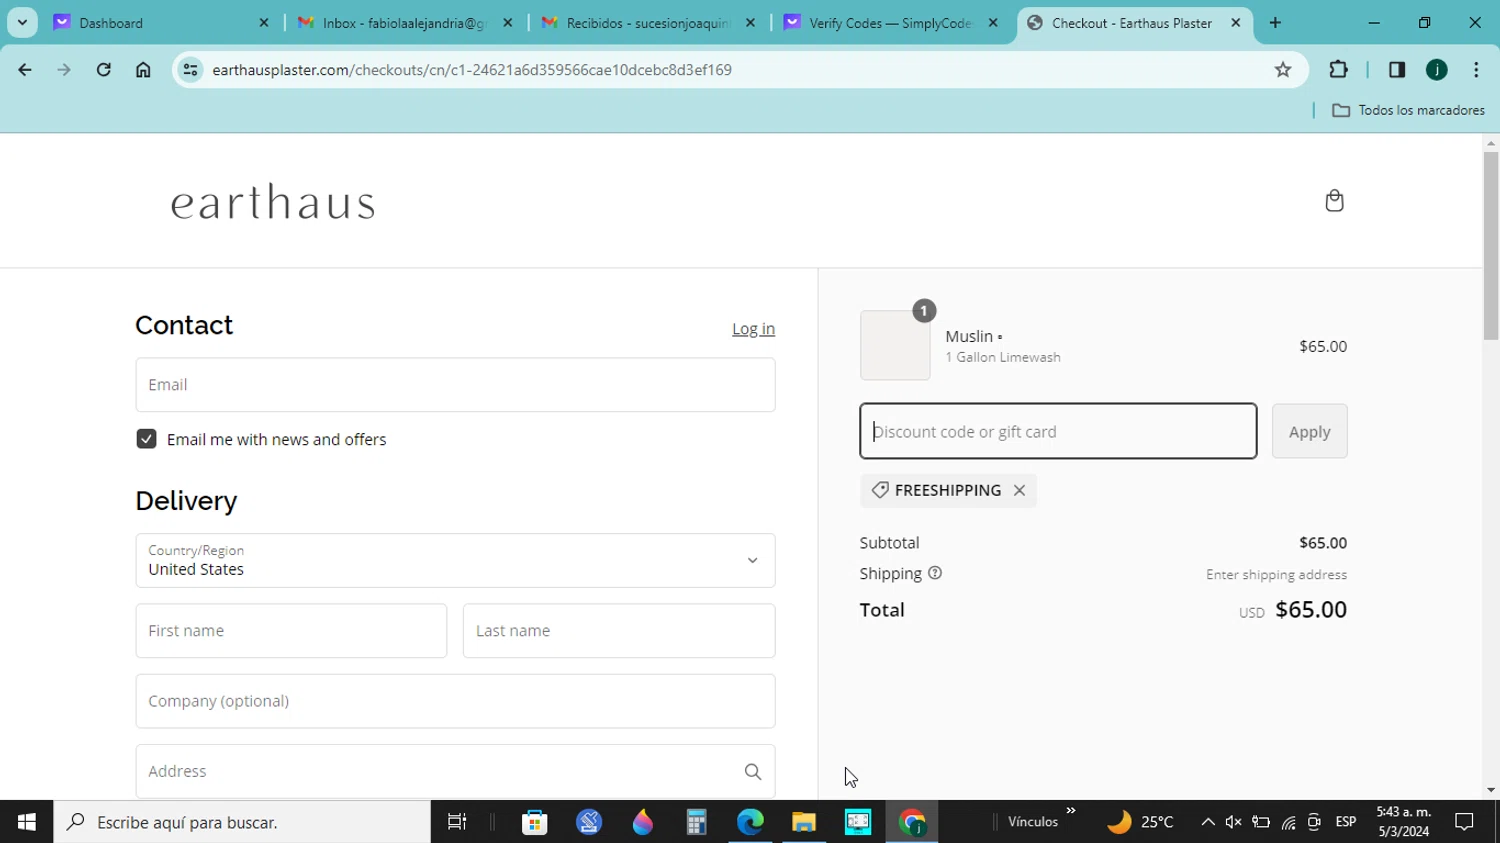The height and width of the screenshot is (843, 1500).
Task: Open Microsoft Edge from the taskbar
Action: pyautogui.click(x=750, y=822)
